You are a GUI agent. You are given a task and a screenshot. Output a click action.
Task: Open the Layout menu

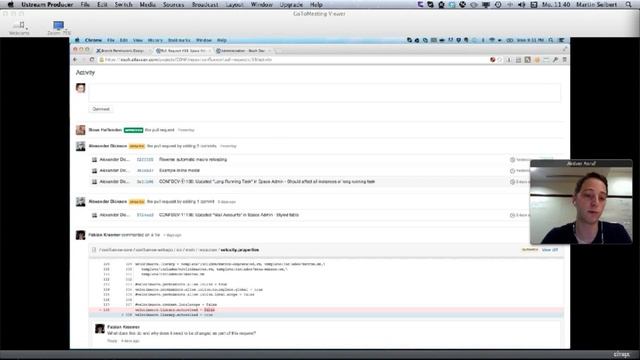tap(234, 4)
